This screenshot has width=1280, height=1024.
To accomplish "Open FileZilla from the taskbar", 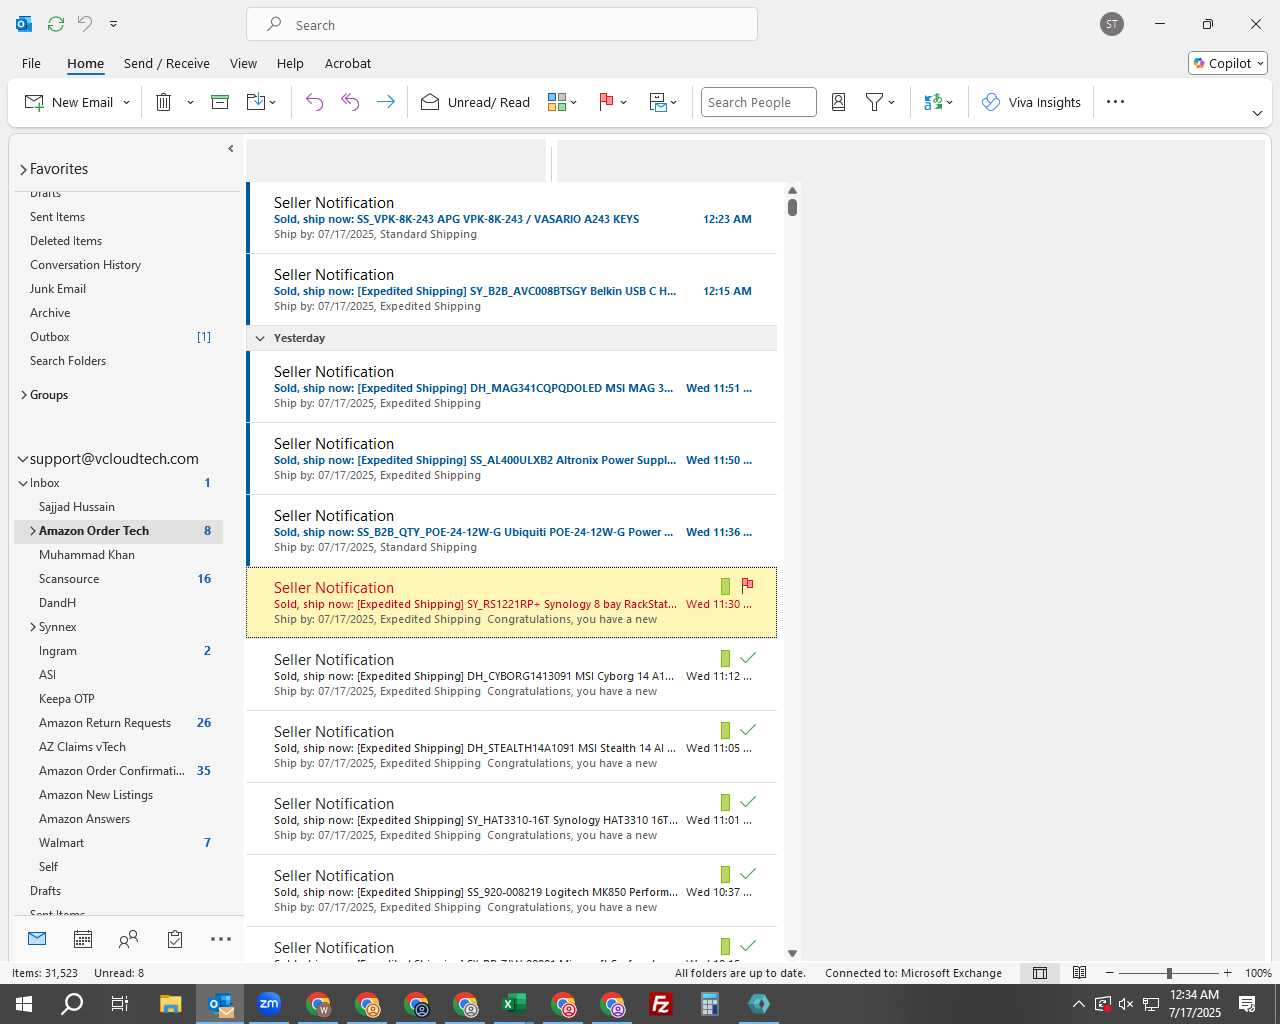I will pyautogui.click(x=661, y=1004).
